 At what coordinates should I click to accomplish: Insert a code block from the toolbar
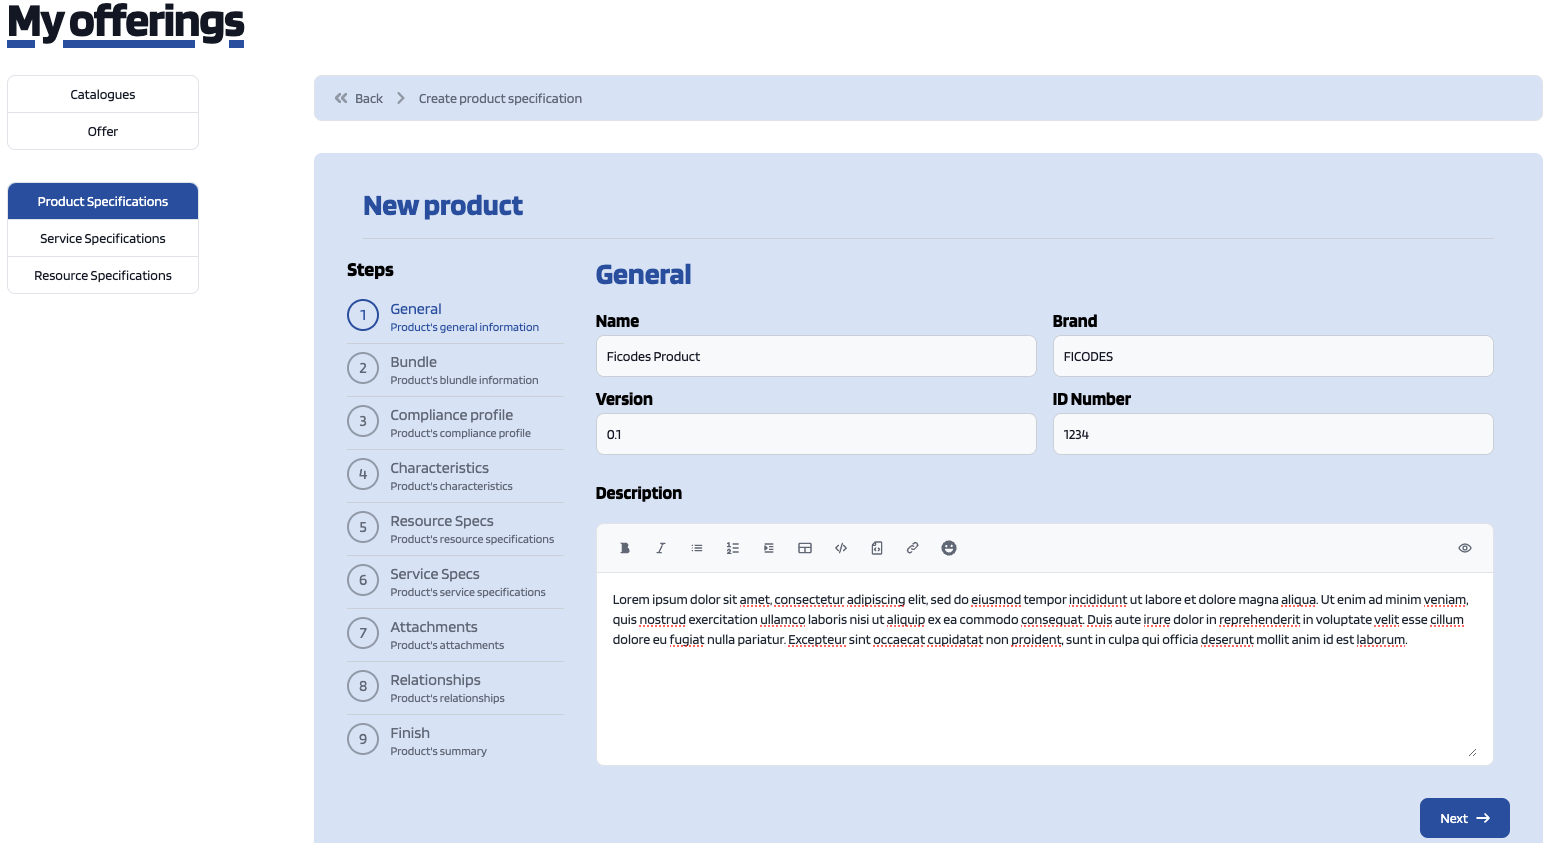click(877, 548)
